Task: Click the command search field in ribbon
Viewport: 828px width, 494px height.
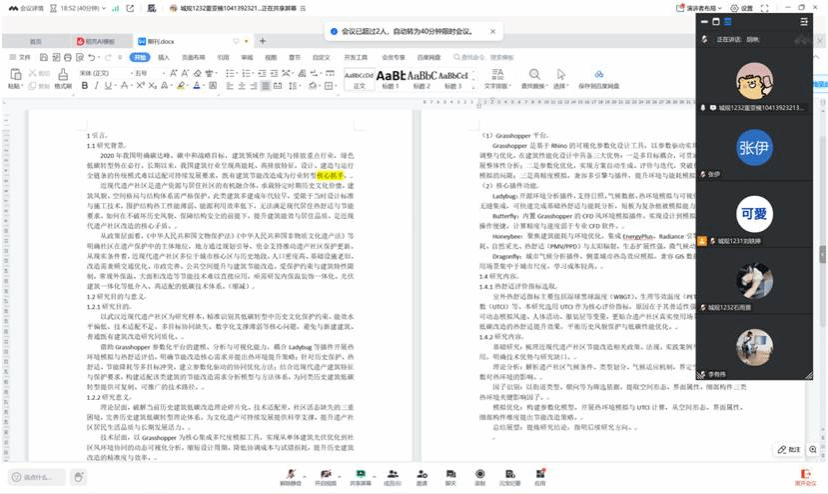Action: click(483, 57)
